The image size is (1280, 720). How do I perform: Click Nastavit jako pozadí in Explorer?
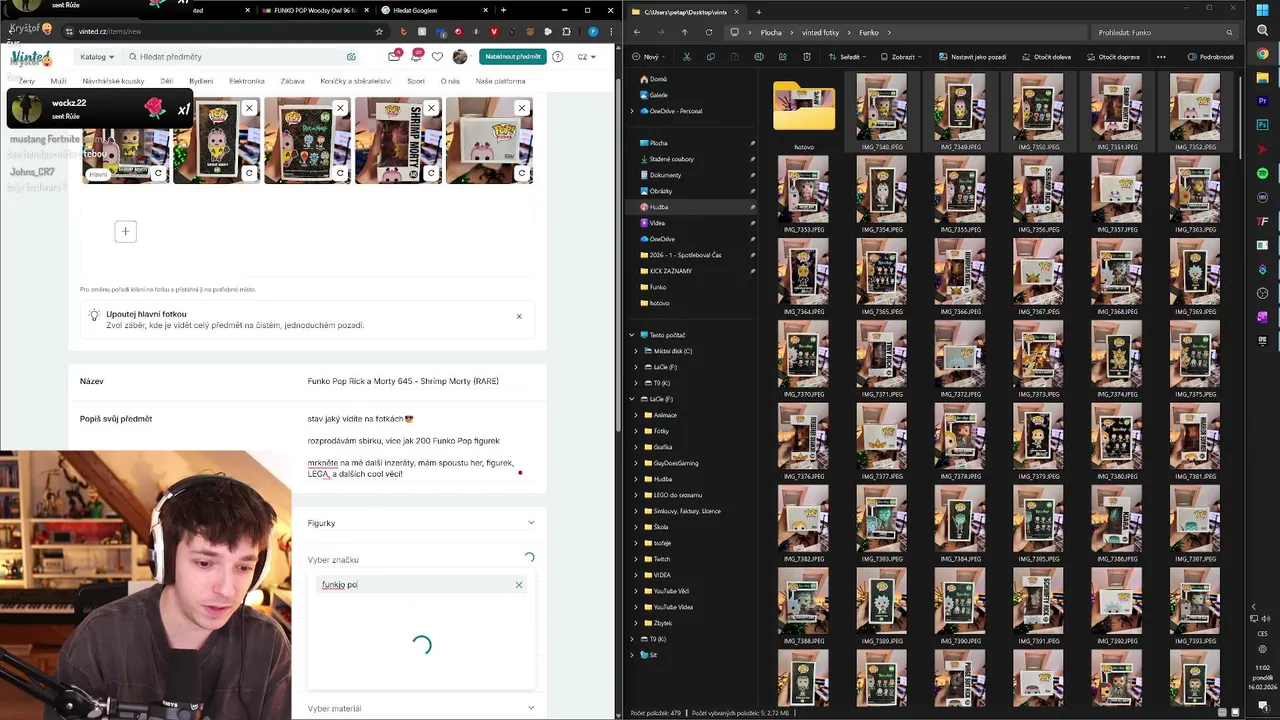pos(972,57)
